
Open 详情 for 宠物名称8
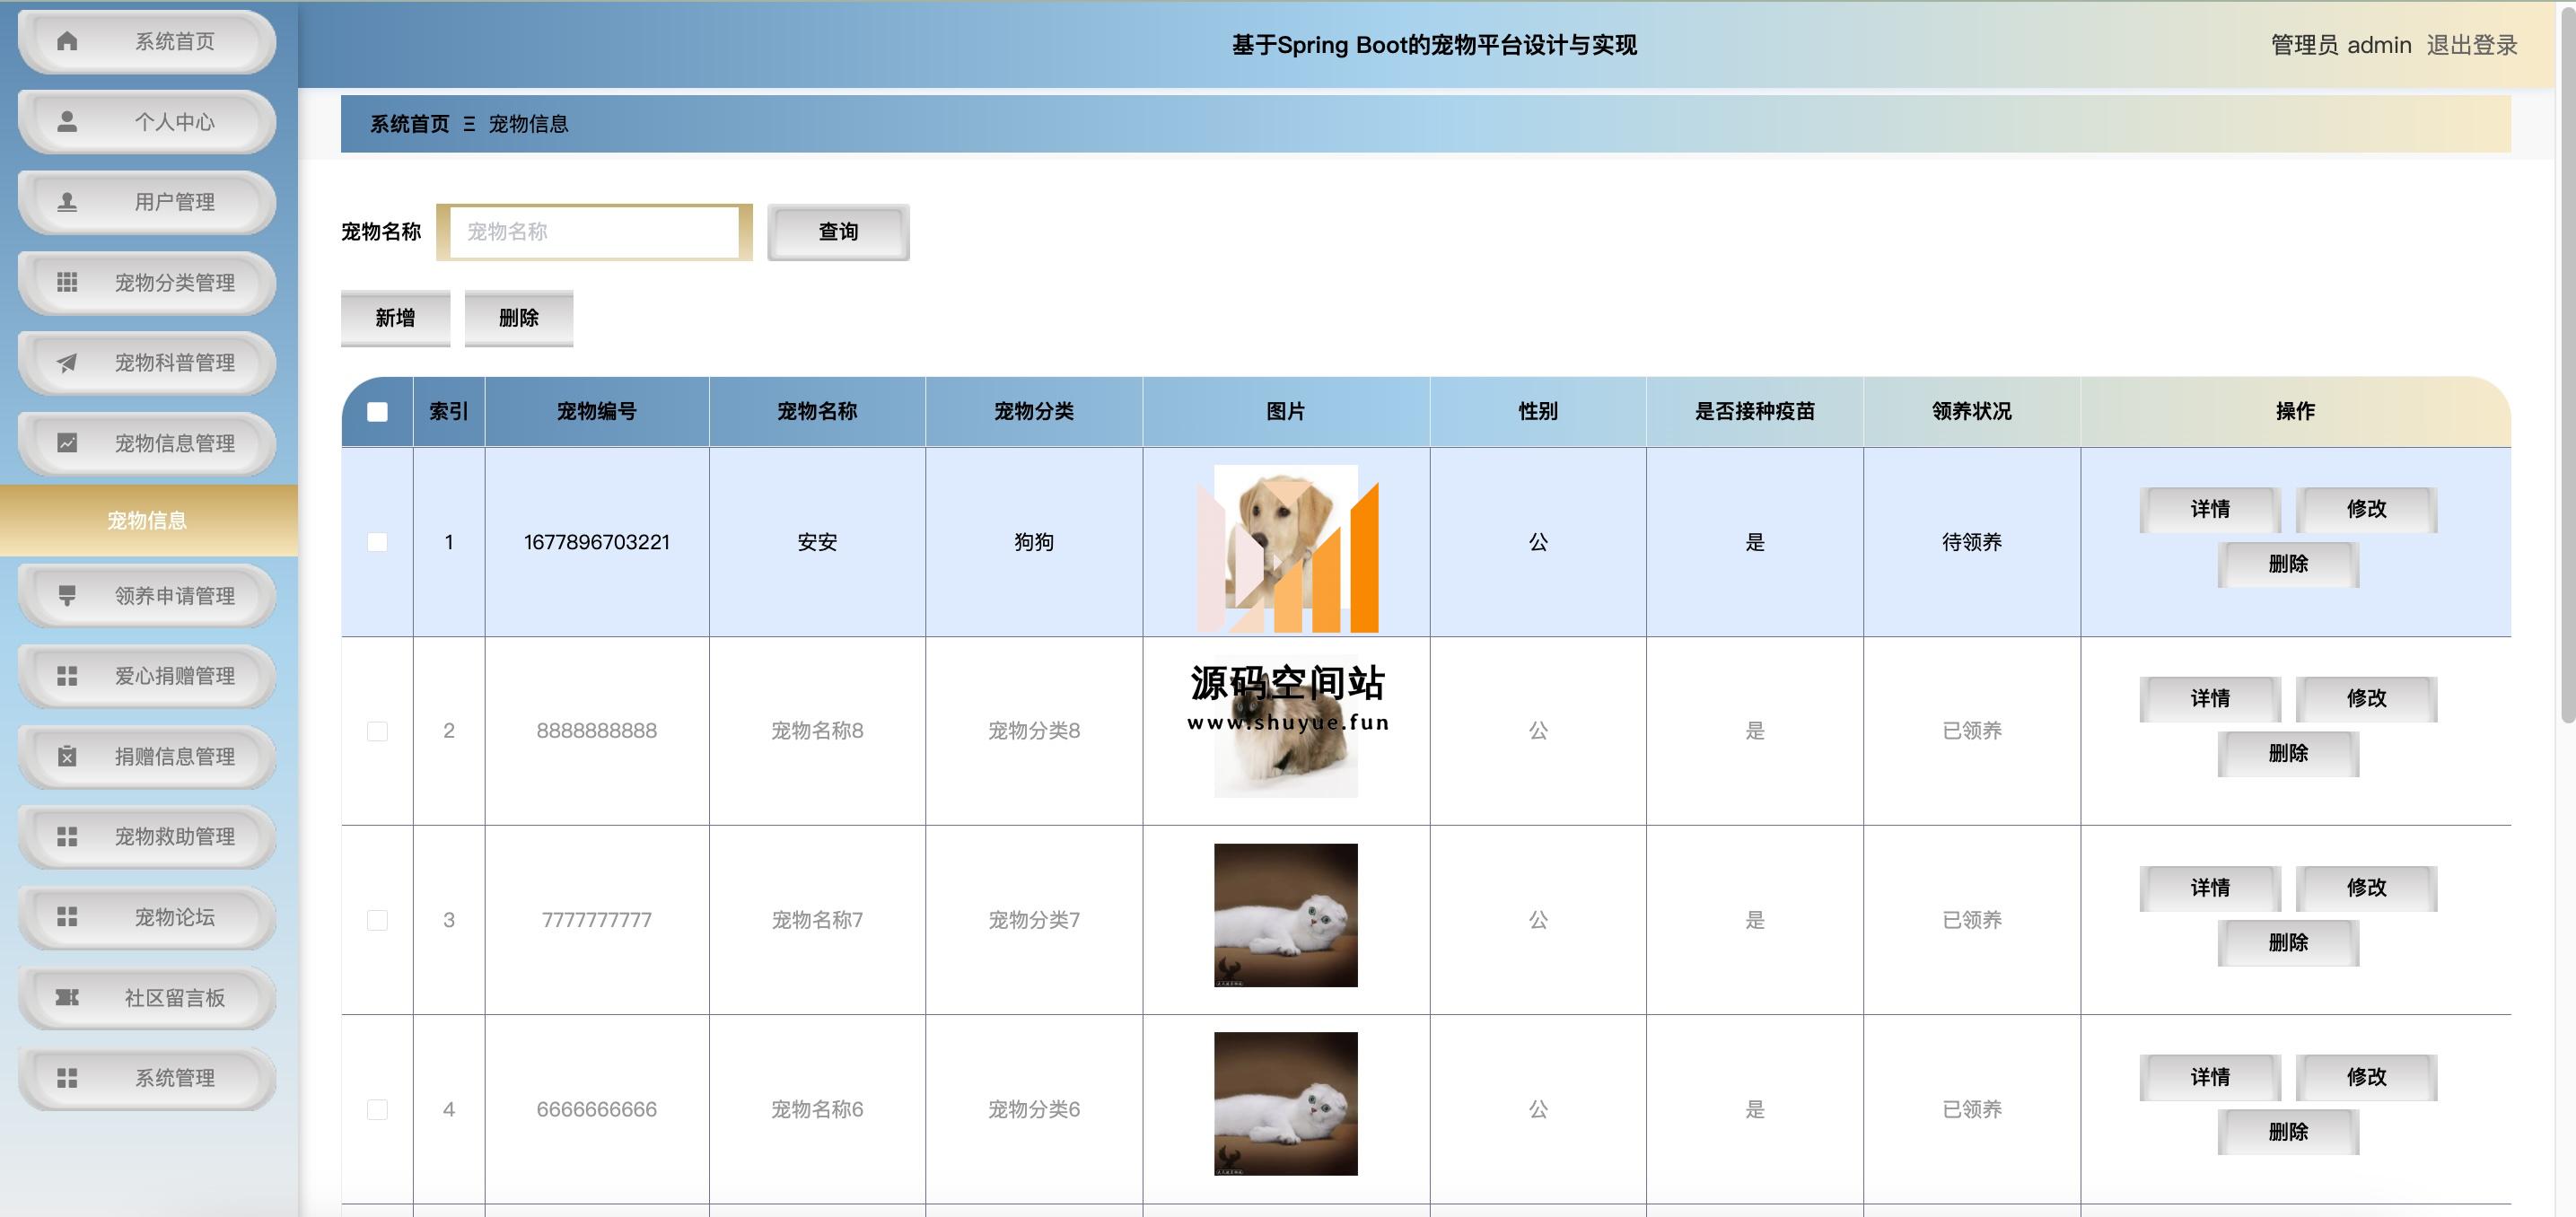pyautogui.click(x=2210, y=698)
